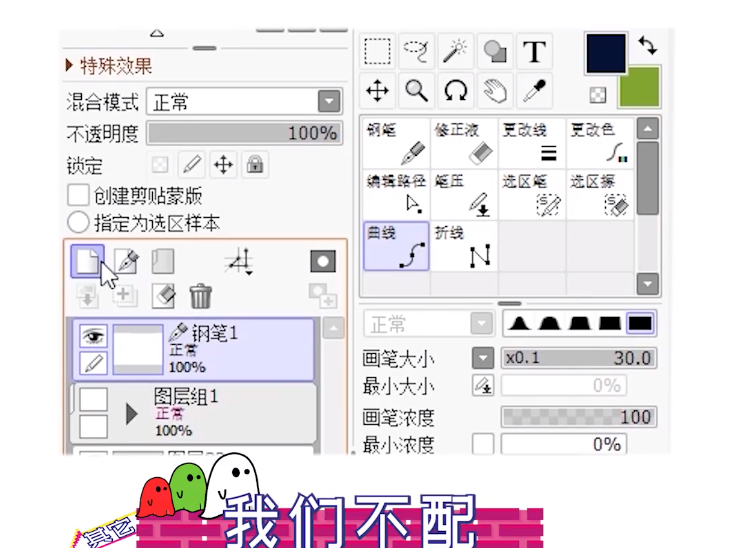This screenshot has width=740, height=548.
Task: Toggle lock opacity checker icon
Action: [x=160, y=165]
